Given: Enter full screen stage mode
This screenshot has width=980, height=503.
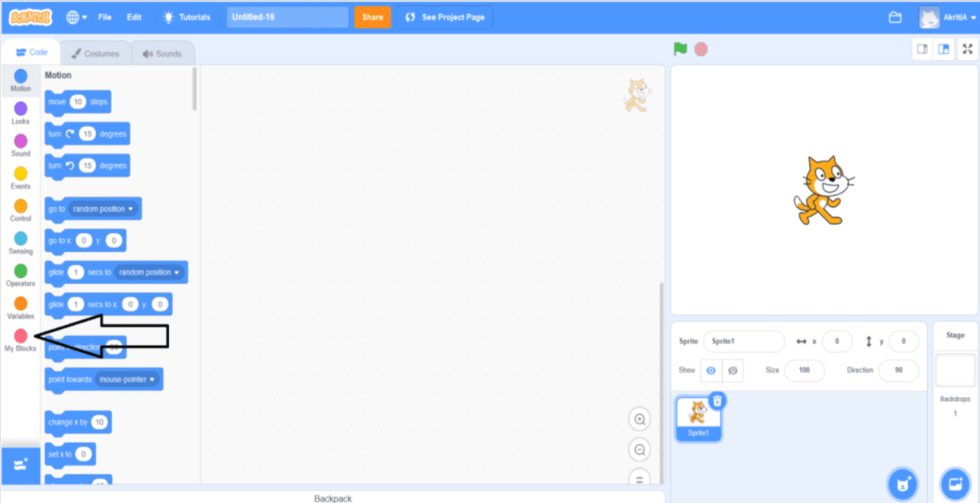Looking at the screenshot, I should 968,49.
